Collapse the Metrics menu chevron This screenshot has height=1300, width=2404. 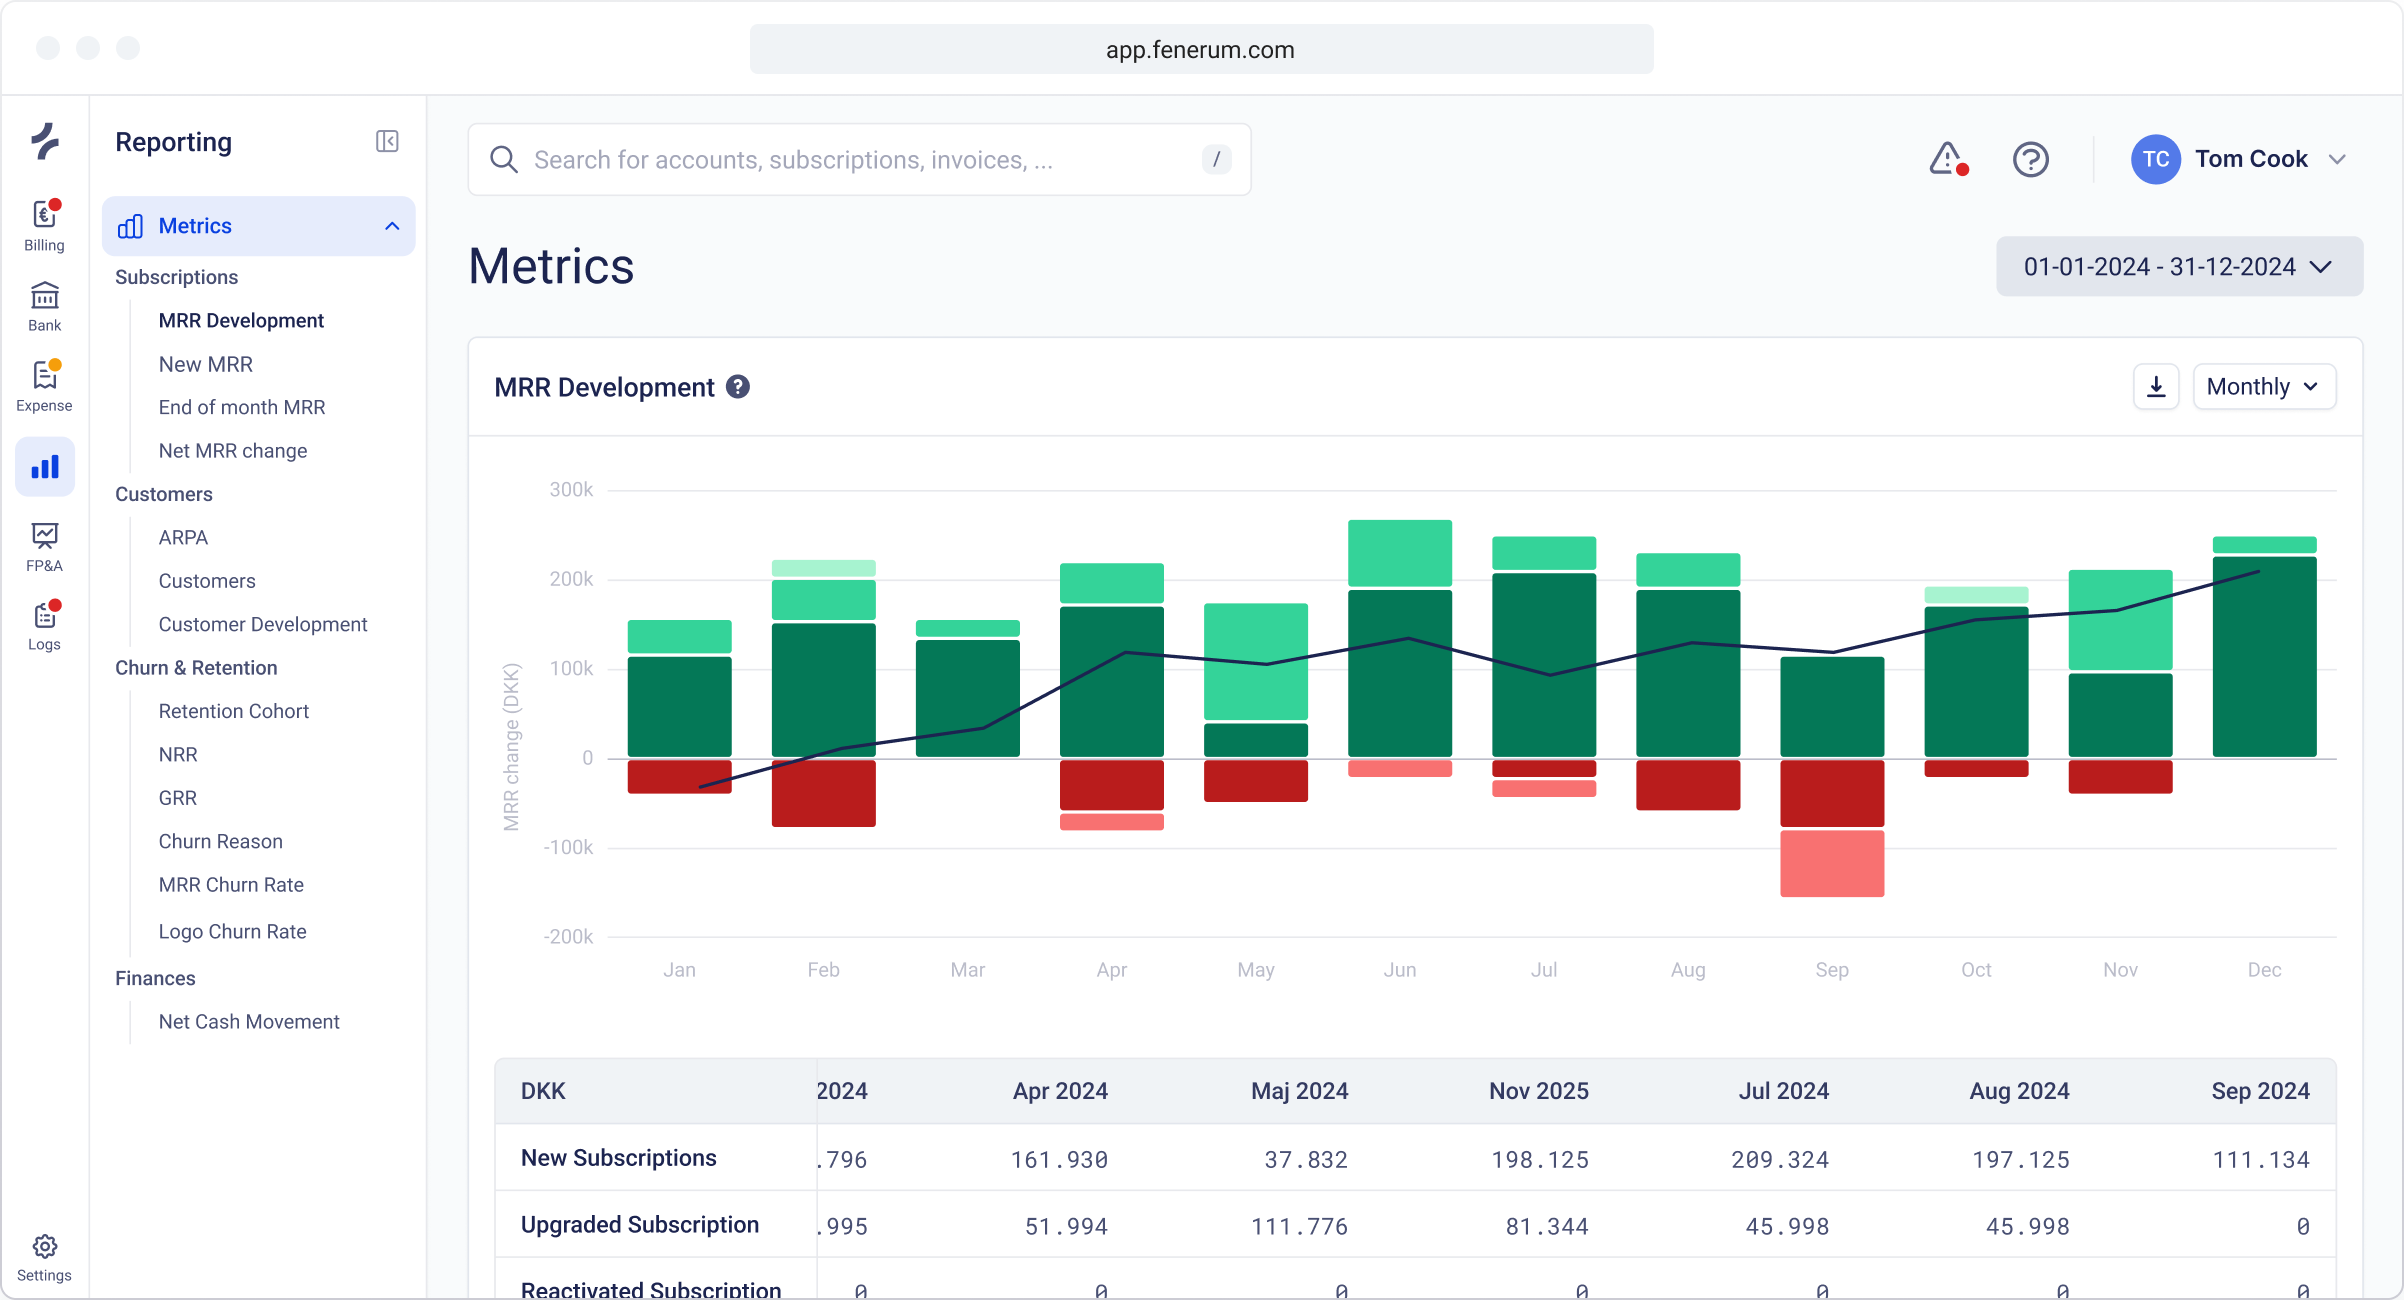point(390,226)
